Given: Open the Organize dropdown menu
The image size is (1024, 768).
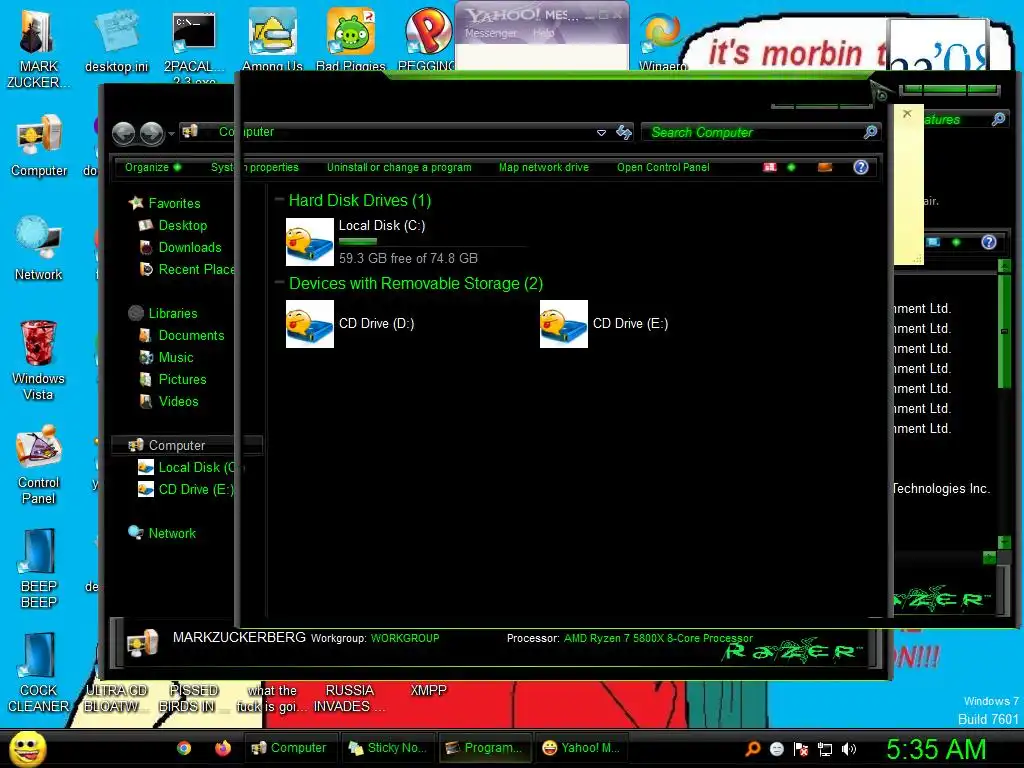Looking at the screenshot, I should [153, 167].
